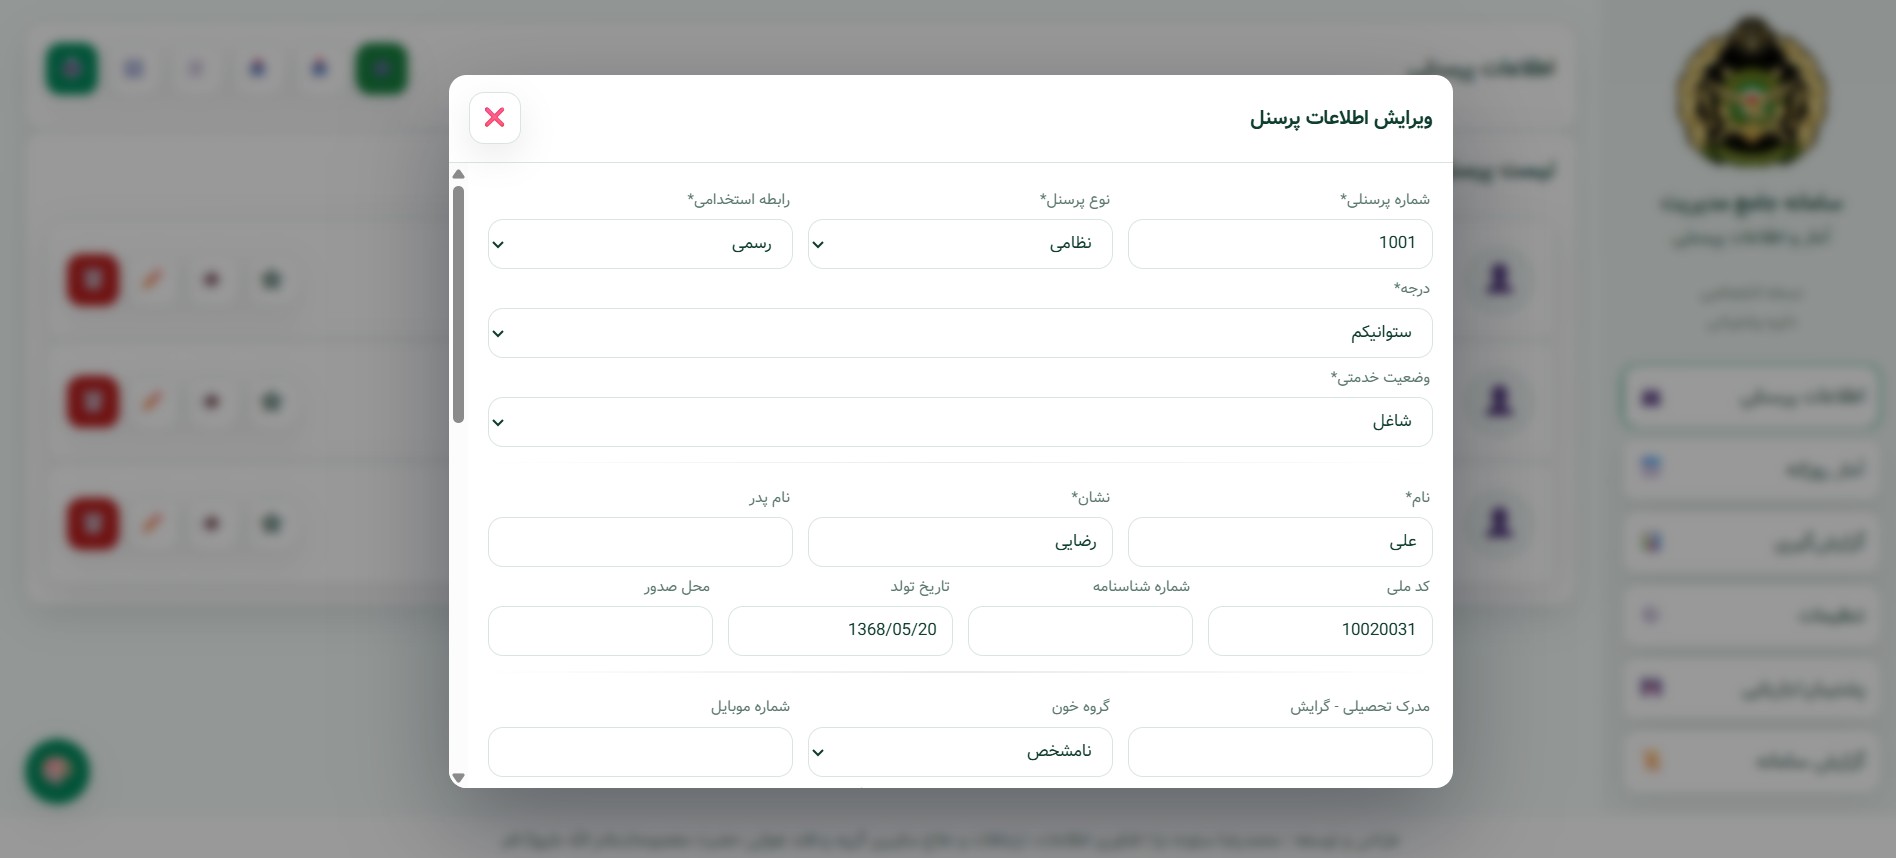Click the scroll down arrow in the dialog

[x=458, y=777]
